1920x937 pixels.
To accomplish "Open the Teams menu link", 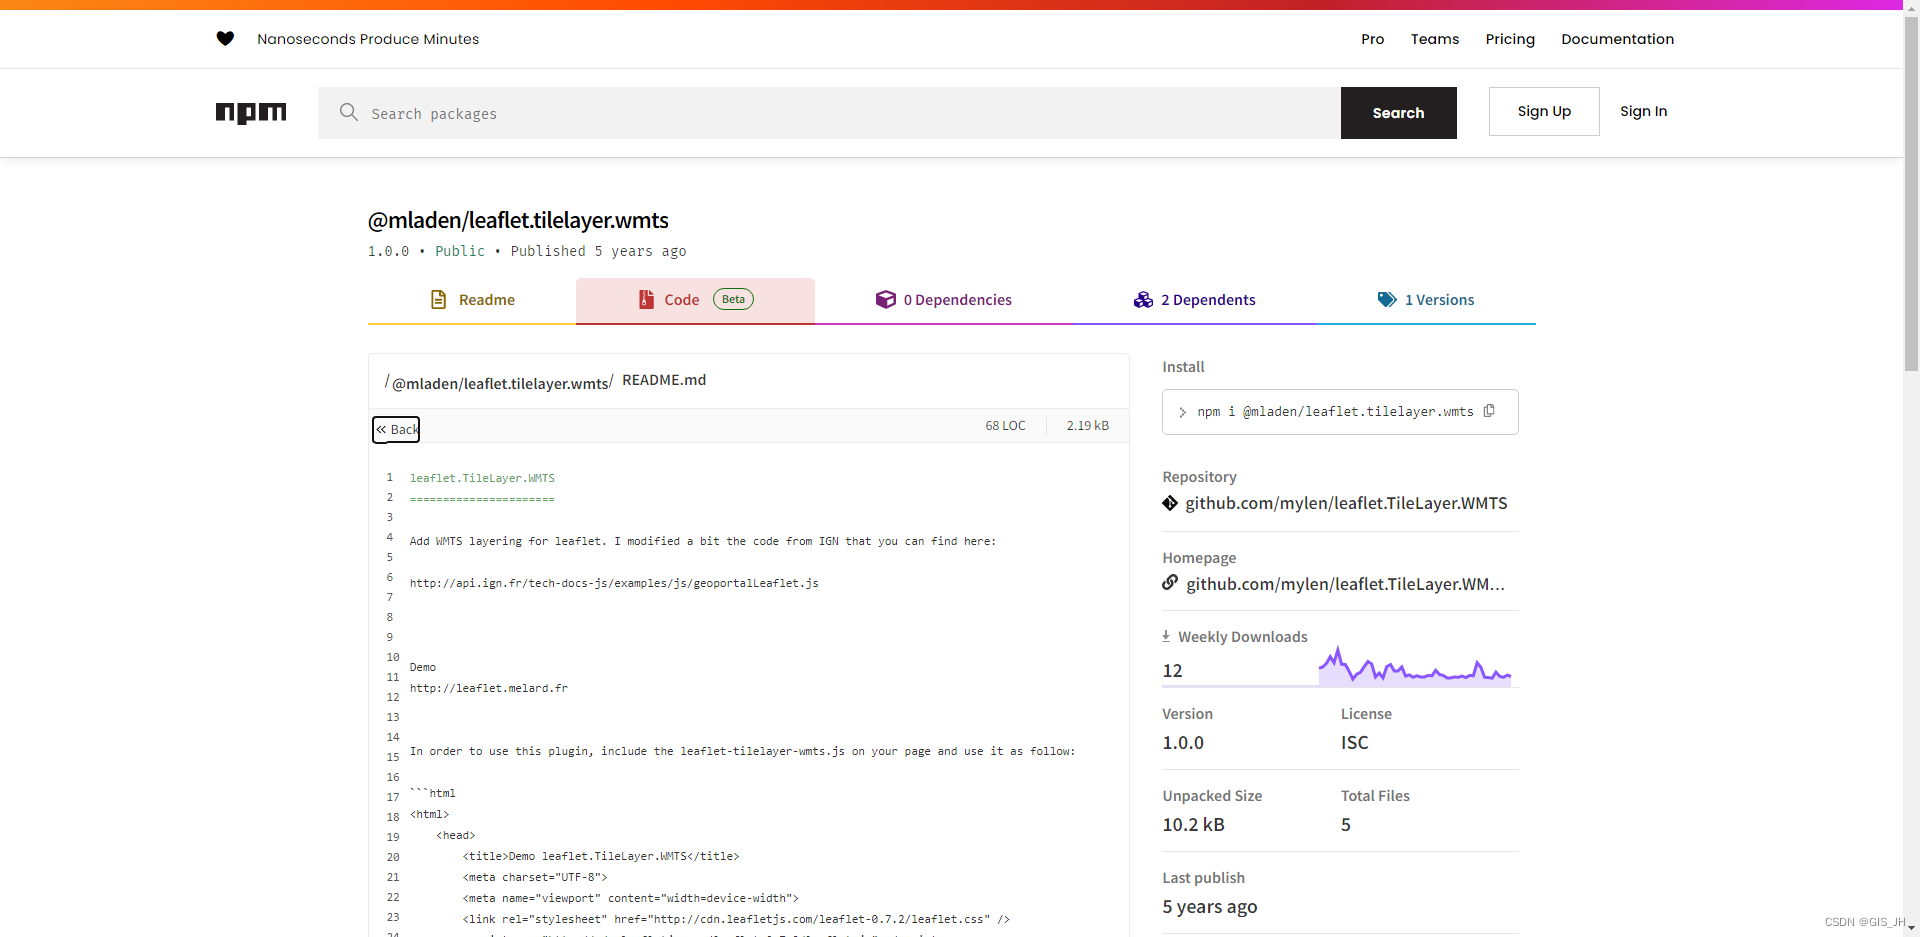I will pyautogui.click(x=1435, y=39).
